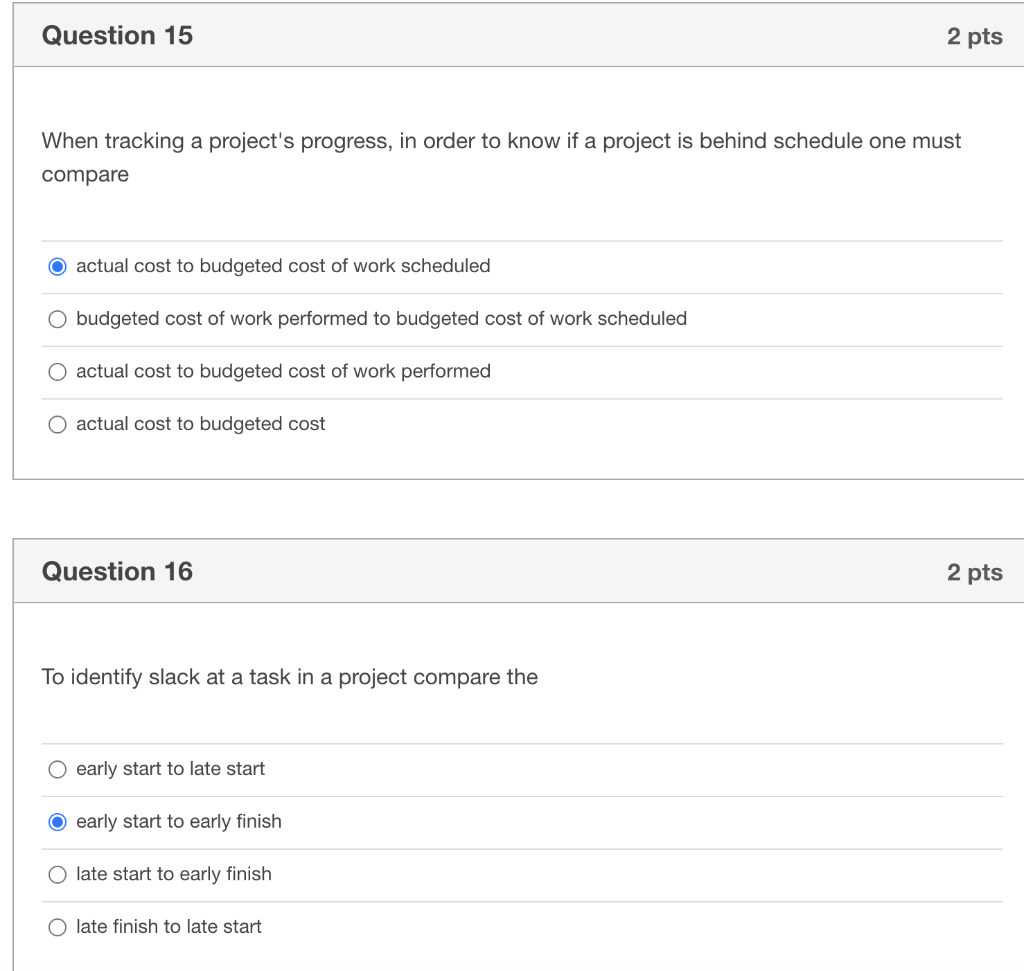Image resolution: width=1024 pixels, height=971 pixels.
Task: Select "actual cost to budgeted cost of work performed"
Action: [x=57, y=371]
